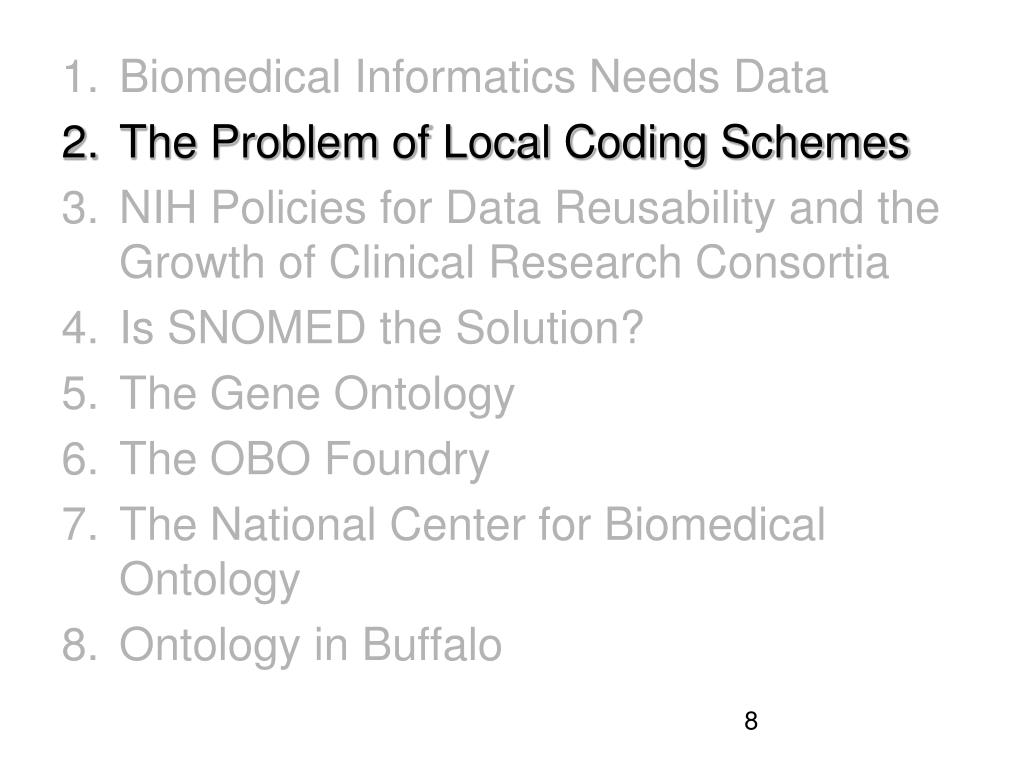
Task: Select 'The National Center for Biomedical' line
Action: click(x=472, y=524)
